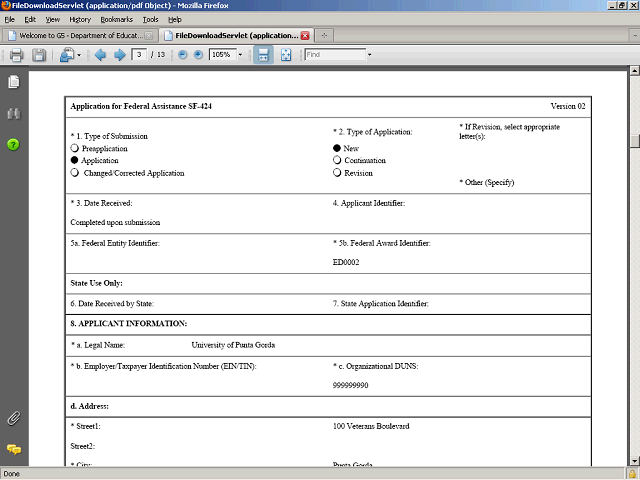
Task: Go to next page with right arrow
Action: (120, 55)
